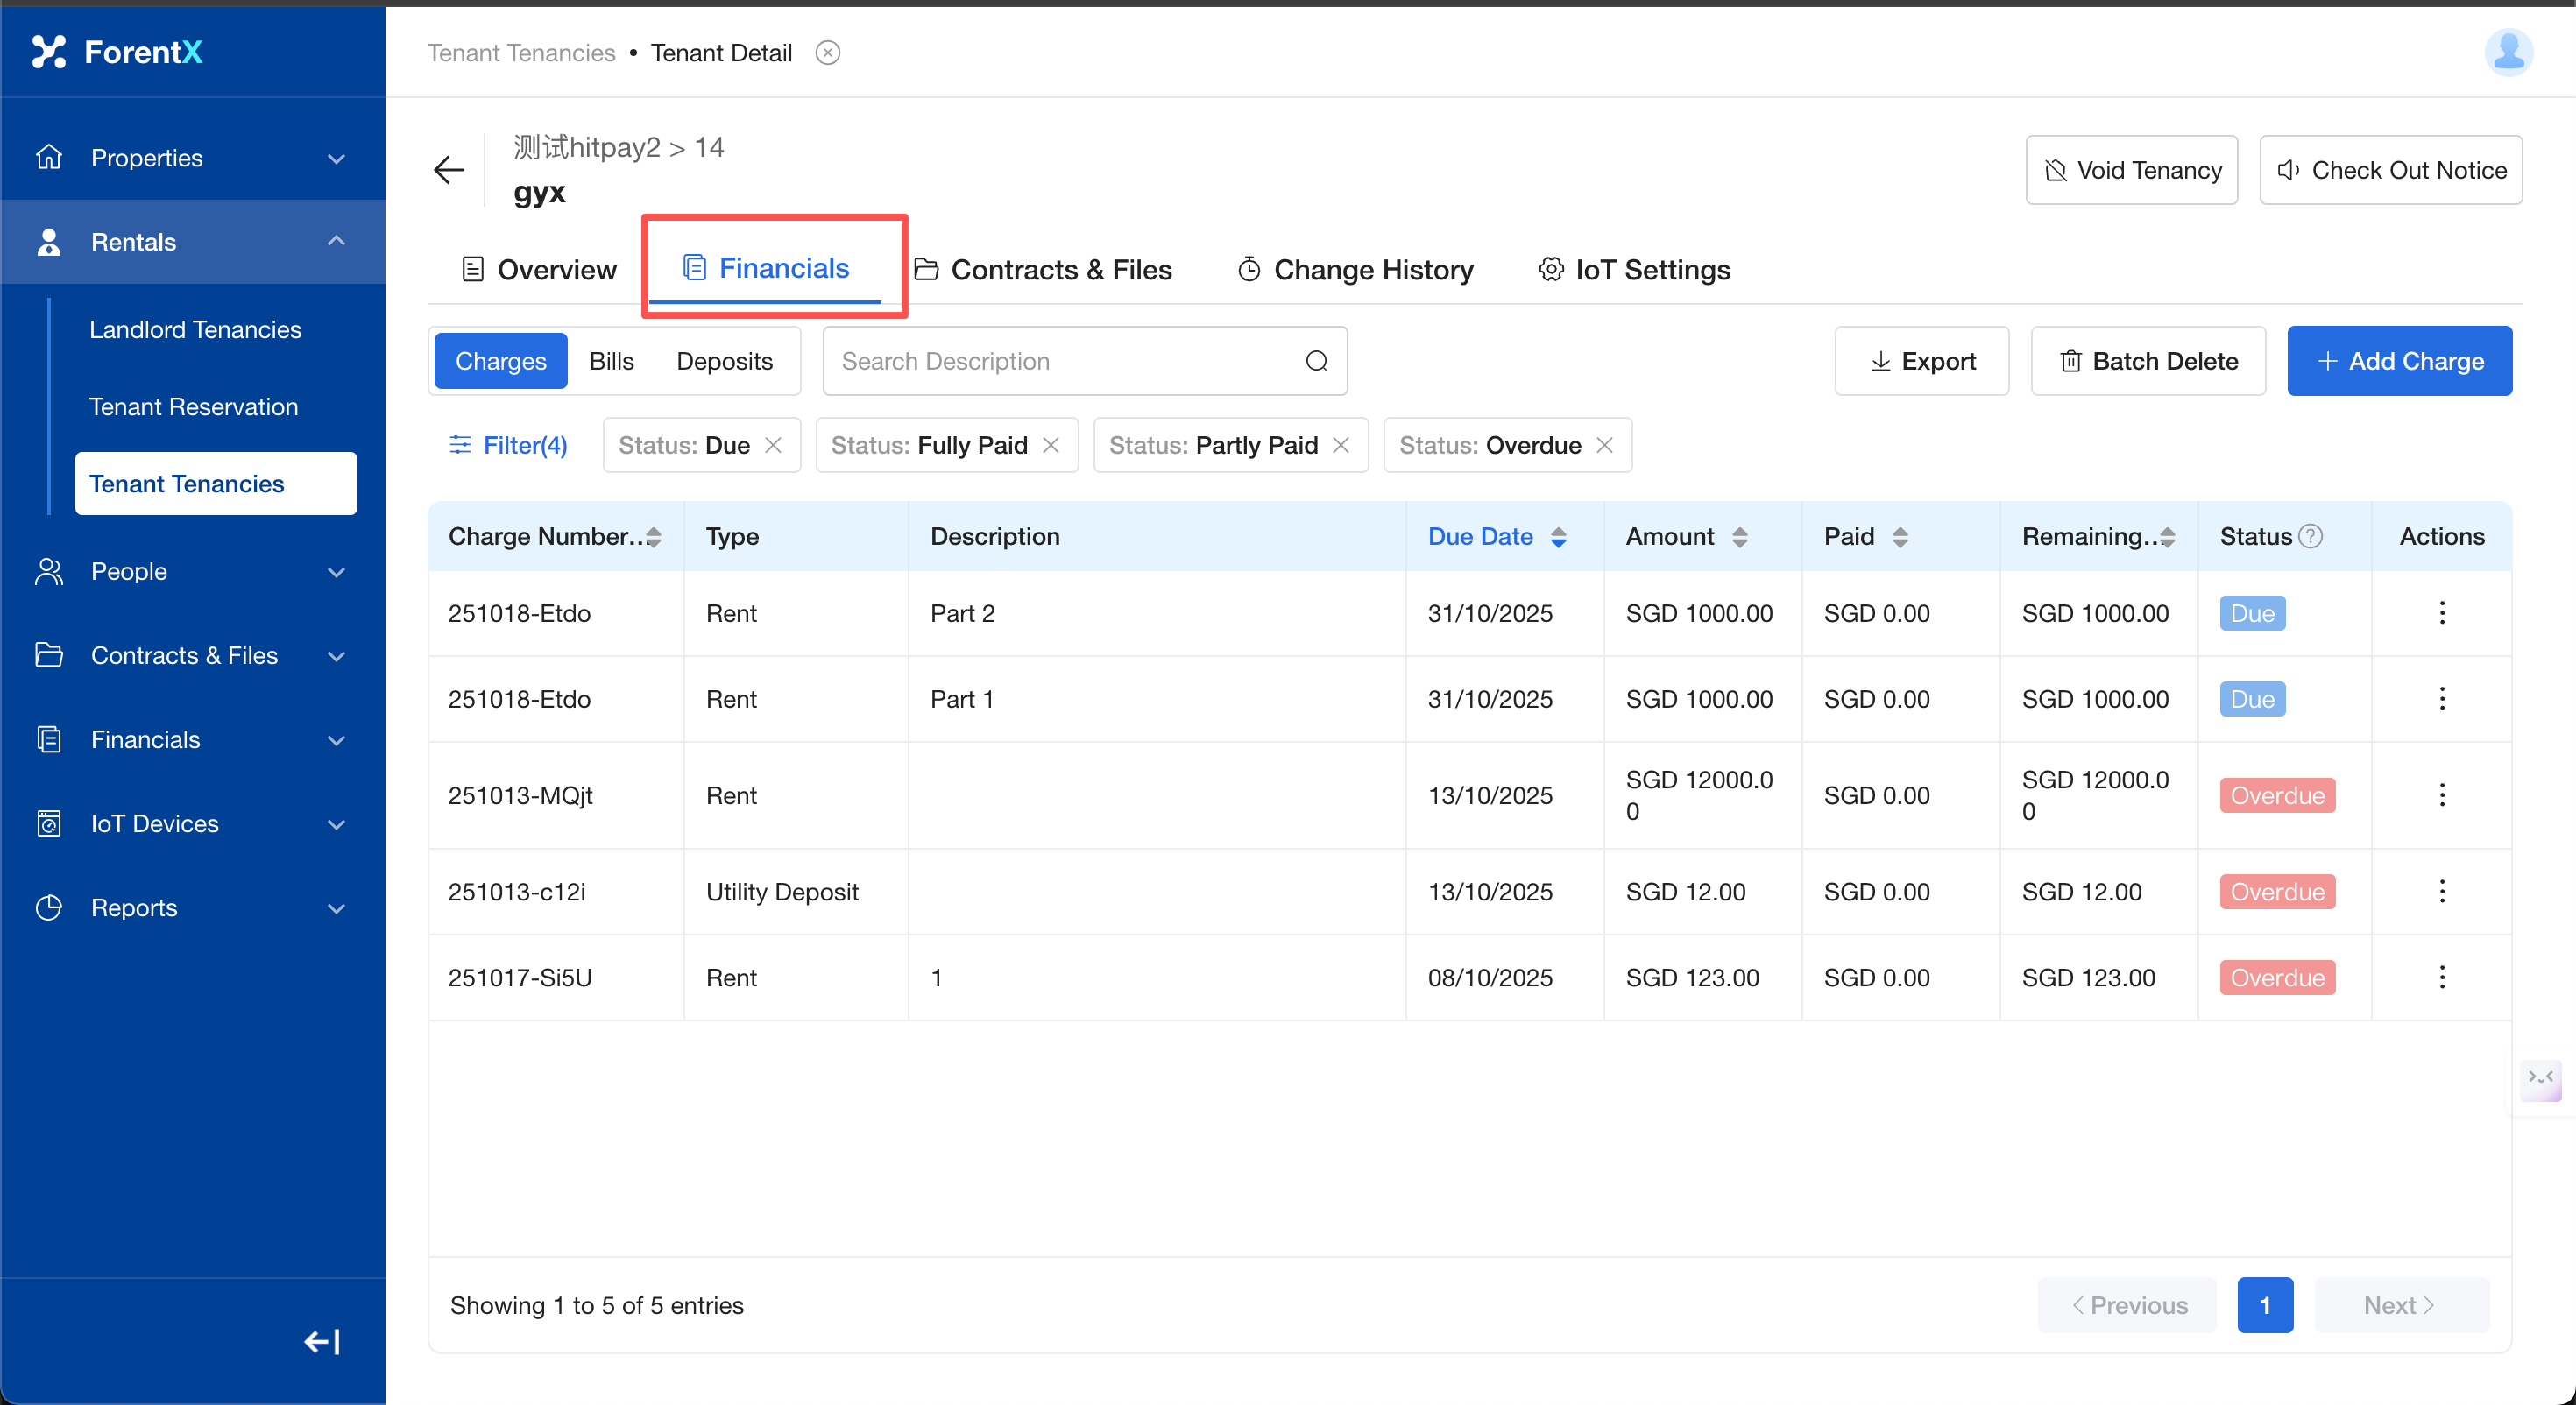Remove the Status: Due filter chip
The width and height of the screenshot is (2576, 1405).
point(773,445)
